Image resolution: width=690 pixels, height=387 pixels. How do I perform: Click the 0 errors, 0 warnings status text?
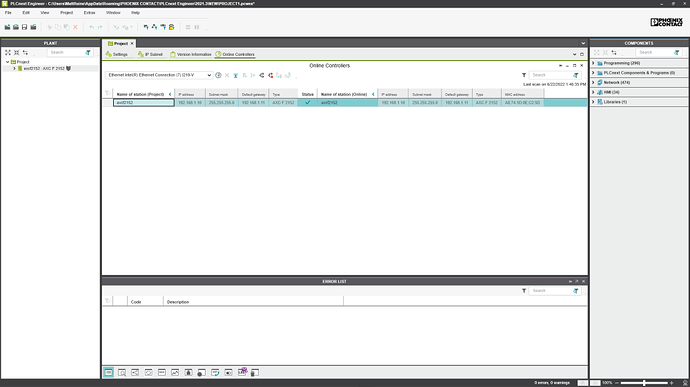pyautogui.click(x=552, y=383)
